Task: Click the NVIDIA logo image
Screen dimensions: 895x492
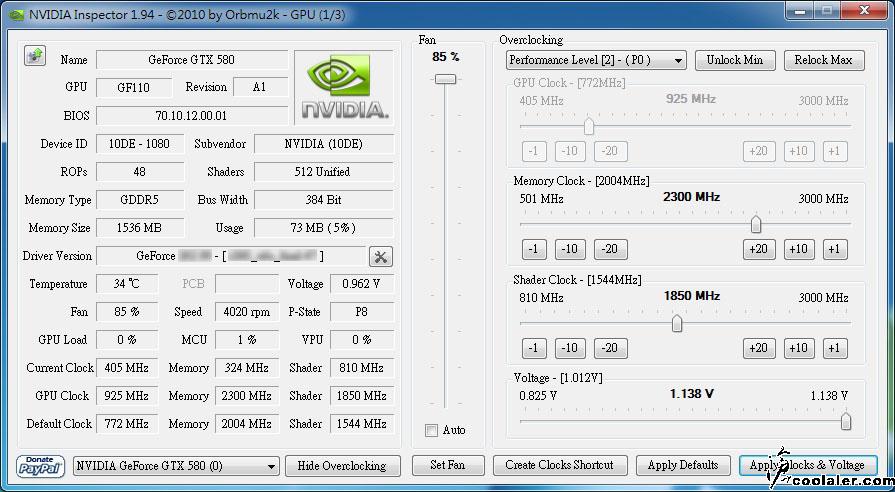Action: [345, 86]
